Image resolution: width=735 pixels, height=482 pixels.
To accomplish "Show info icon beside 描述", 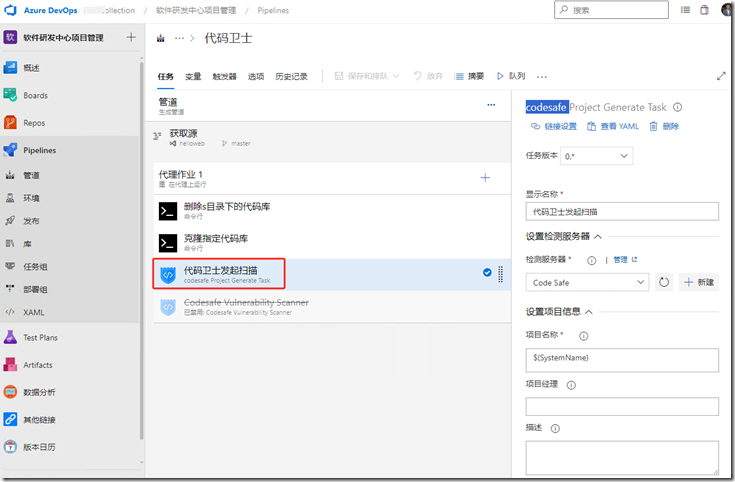I will click(x=555, y=429).
